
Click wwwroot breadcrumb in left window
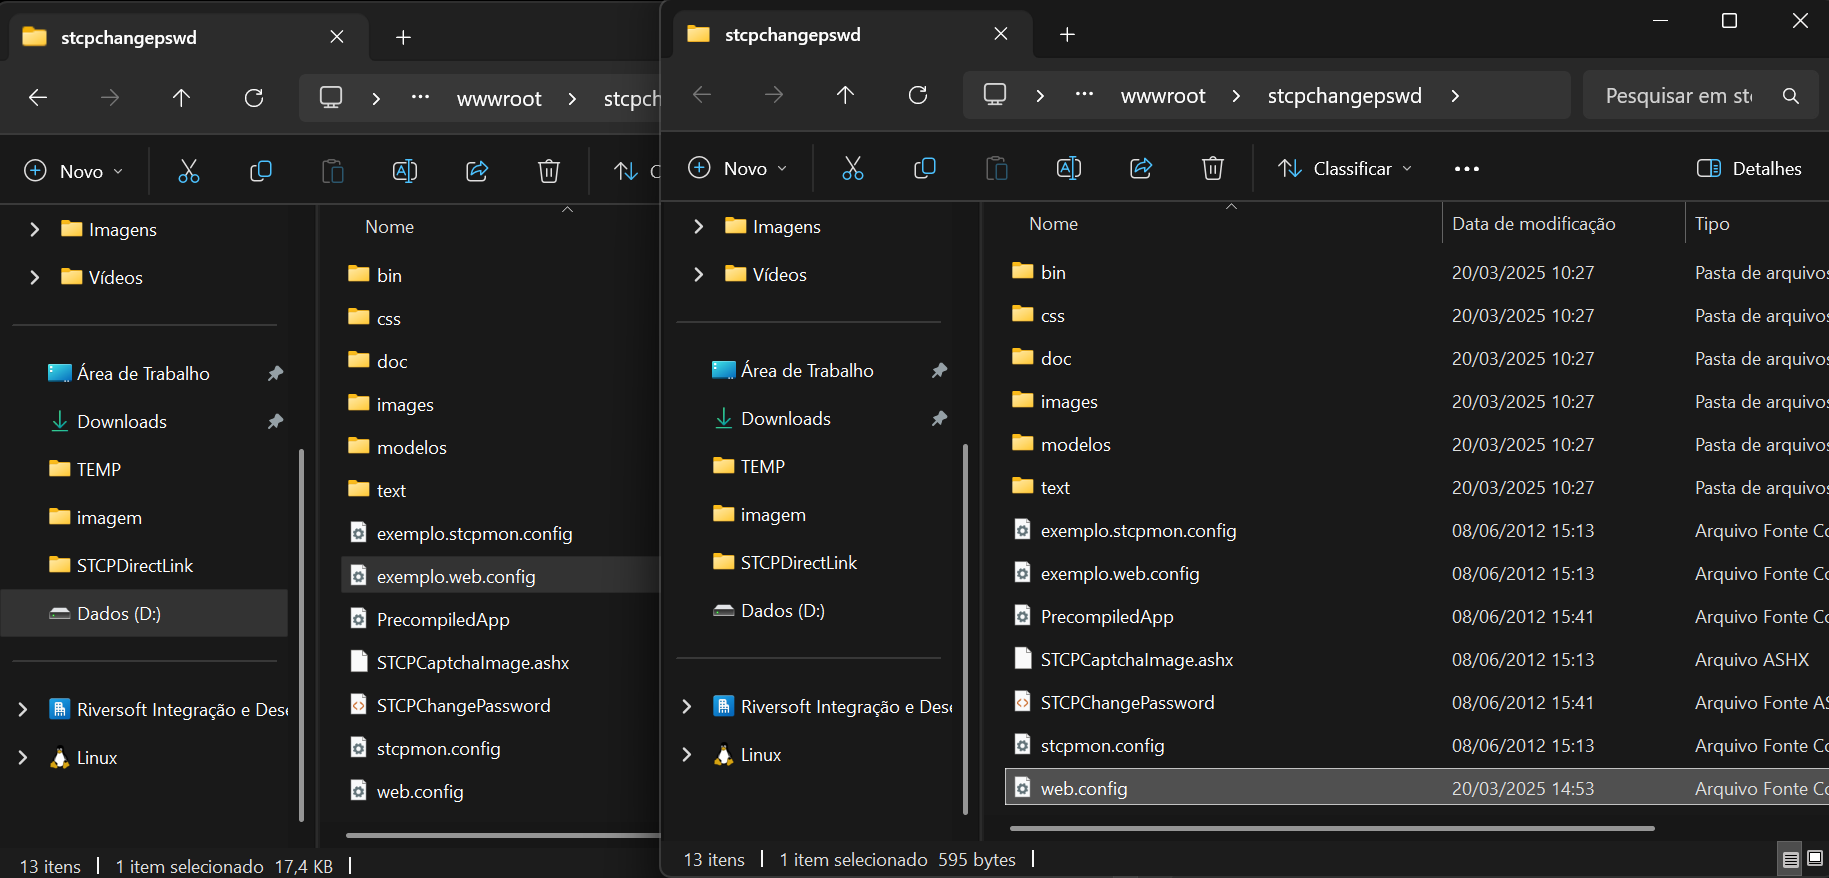pyautogui.click(x=499, y=99)
